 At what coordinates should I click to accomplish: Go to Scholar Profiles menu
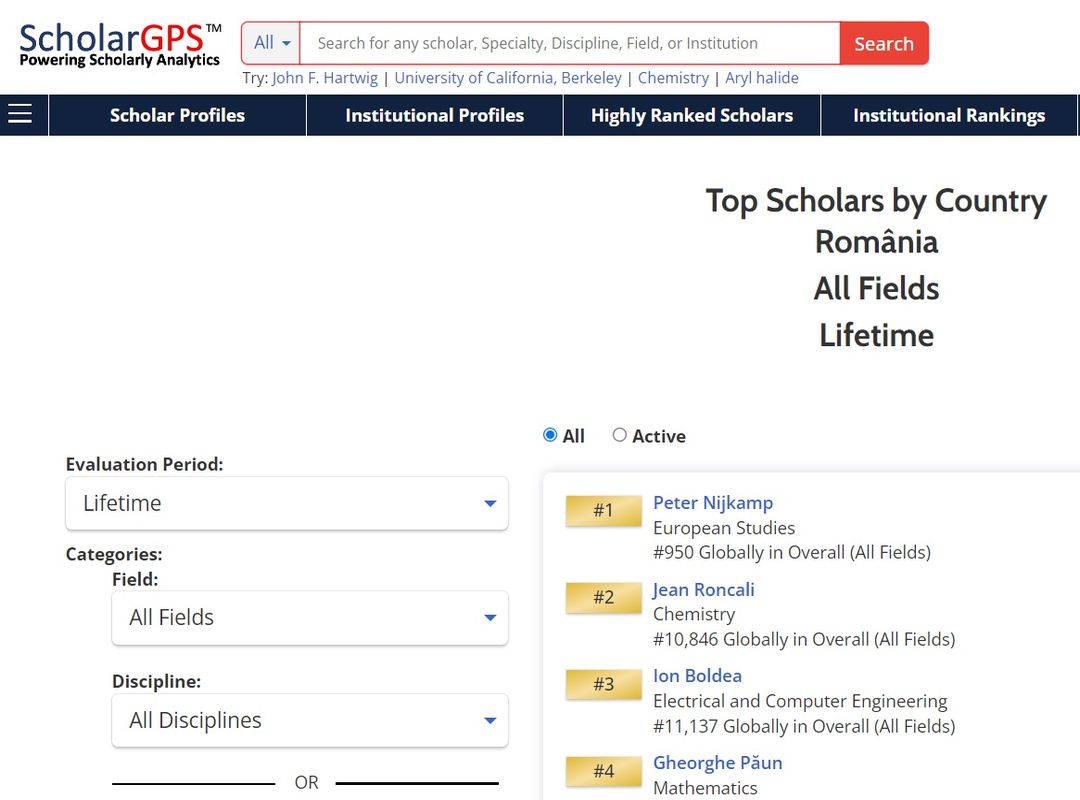tap(177, 115)
